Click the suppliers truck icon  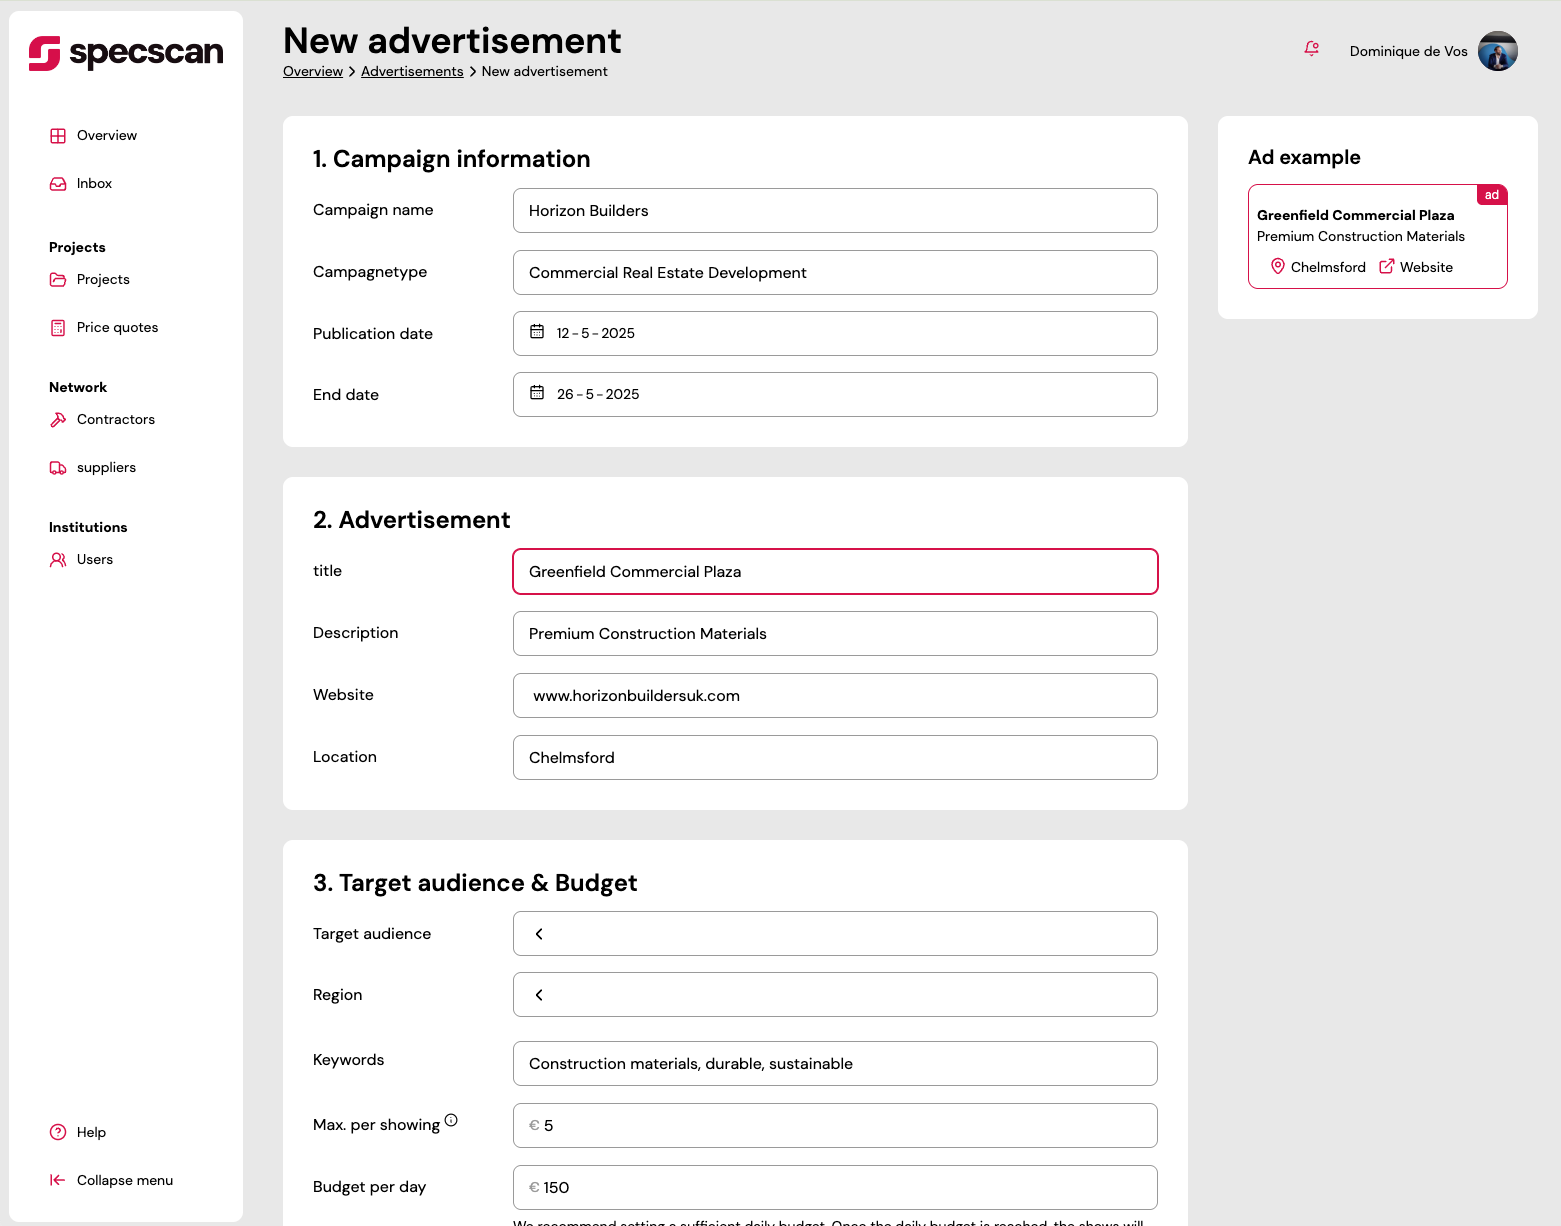tap(58, 468)
